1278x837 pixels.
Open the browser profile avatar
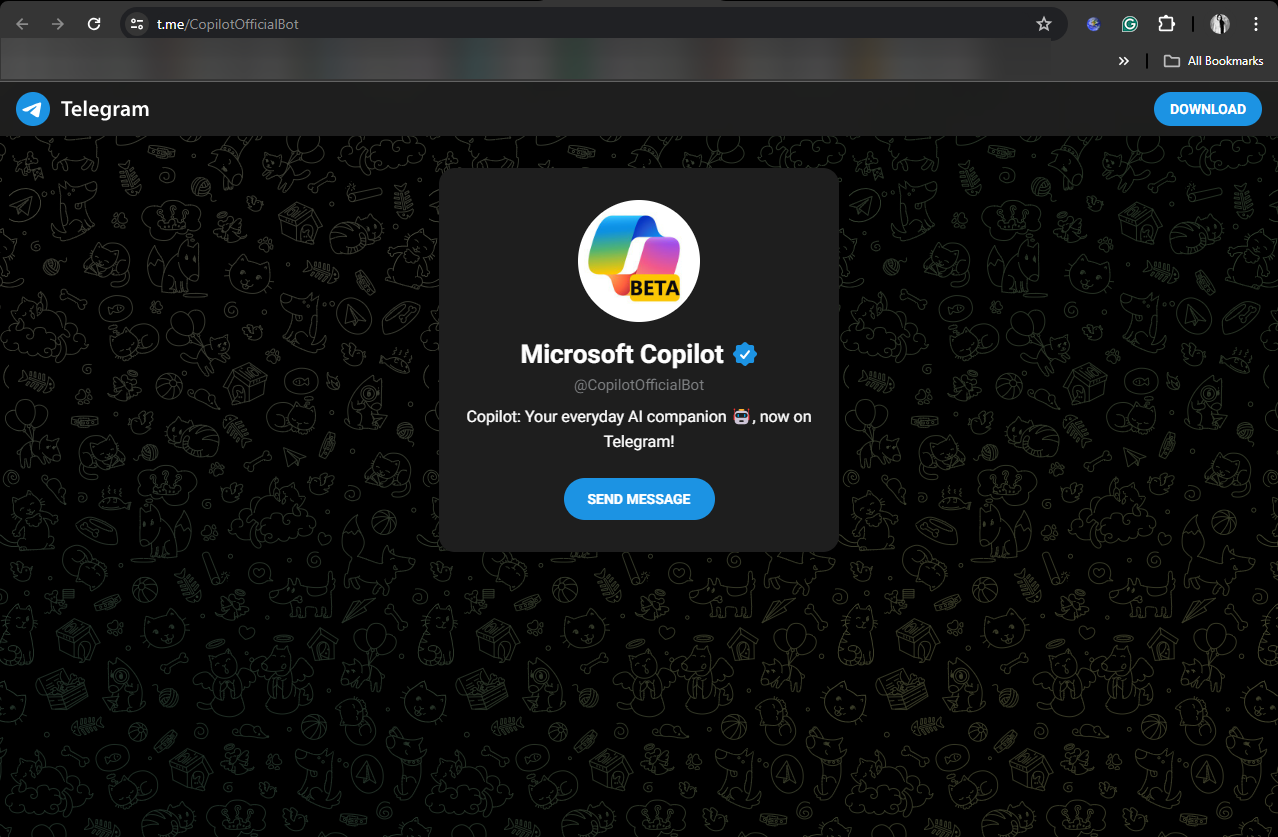[x=1220, y=24]
